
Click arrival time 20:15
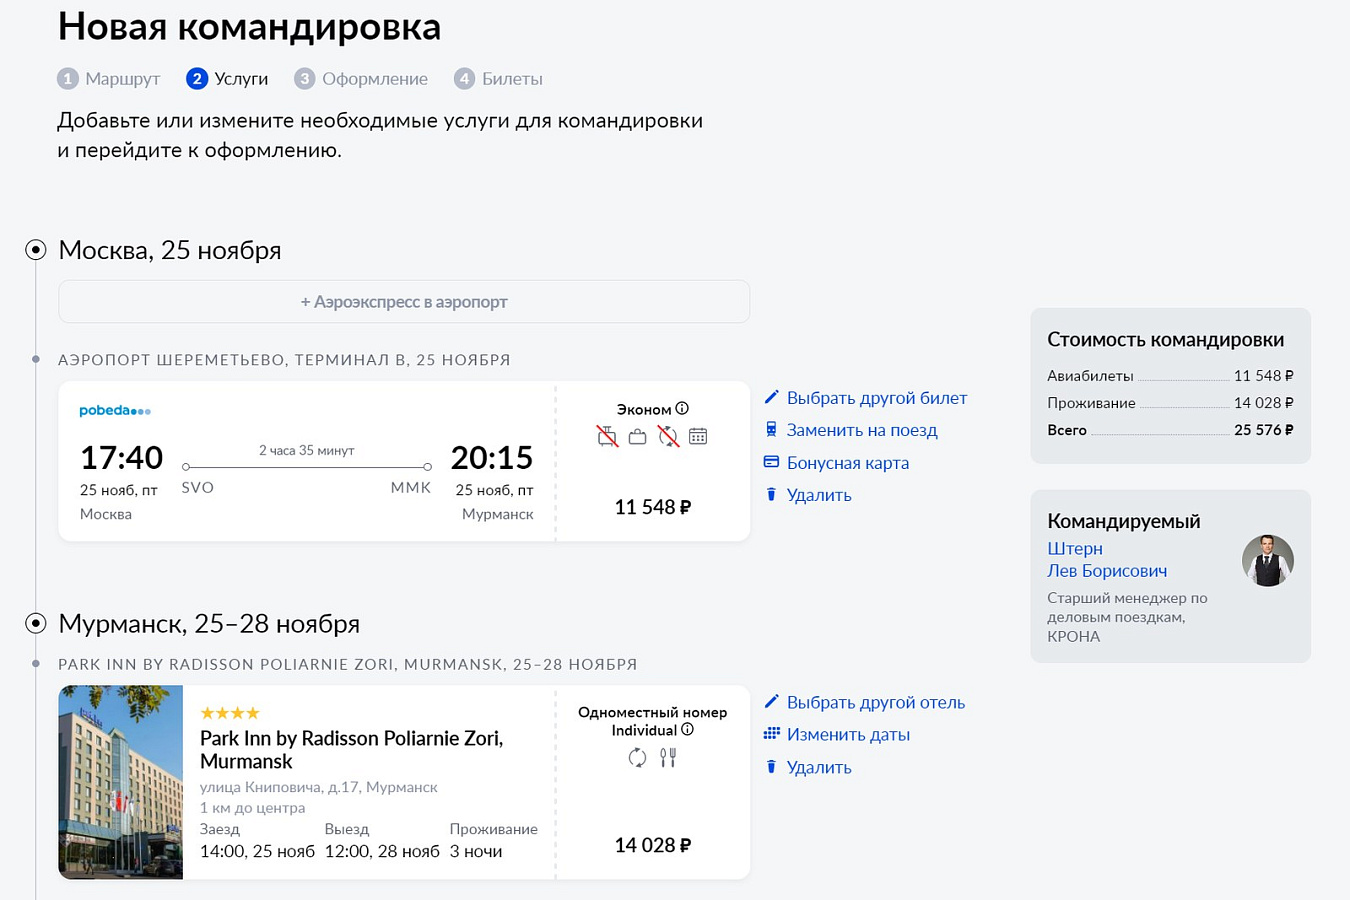pyautogui.click(x=492, y=457)
